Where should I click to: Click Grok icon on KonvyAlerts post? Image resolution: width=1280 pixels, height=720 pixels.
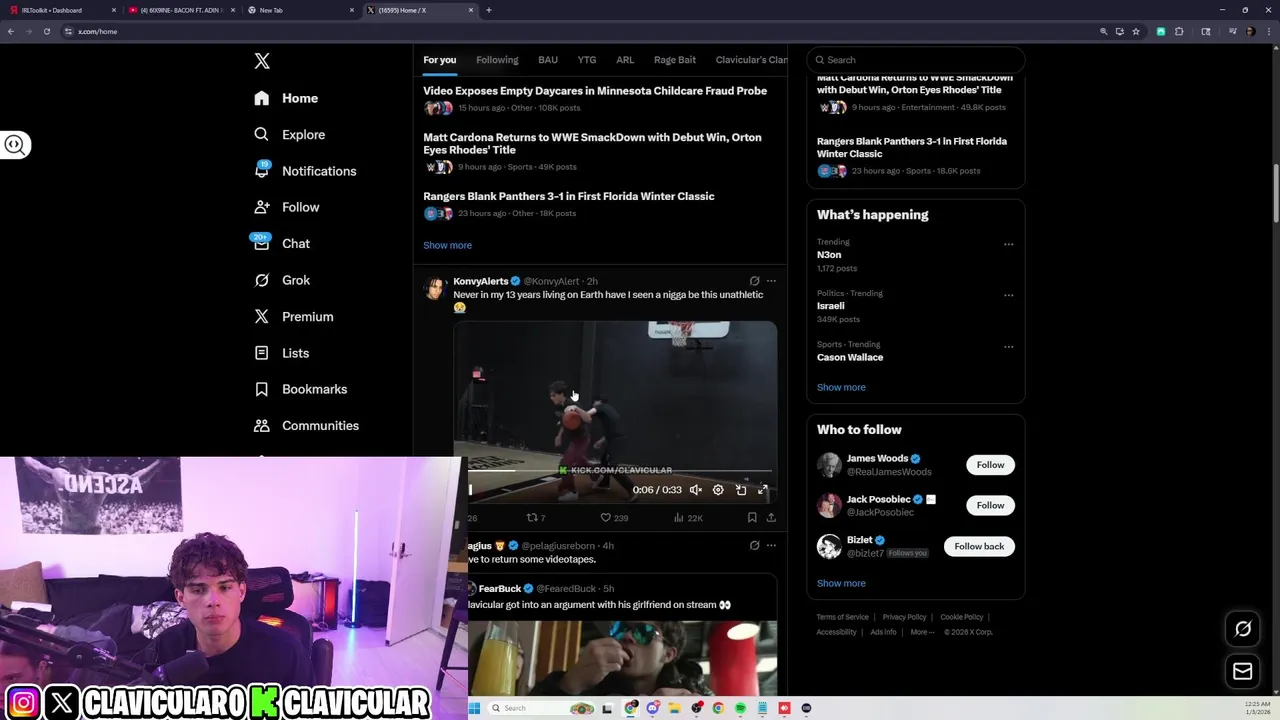pos(754,281)
